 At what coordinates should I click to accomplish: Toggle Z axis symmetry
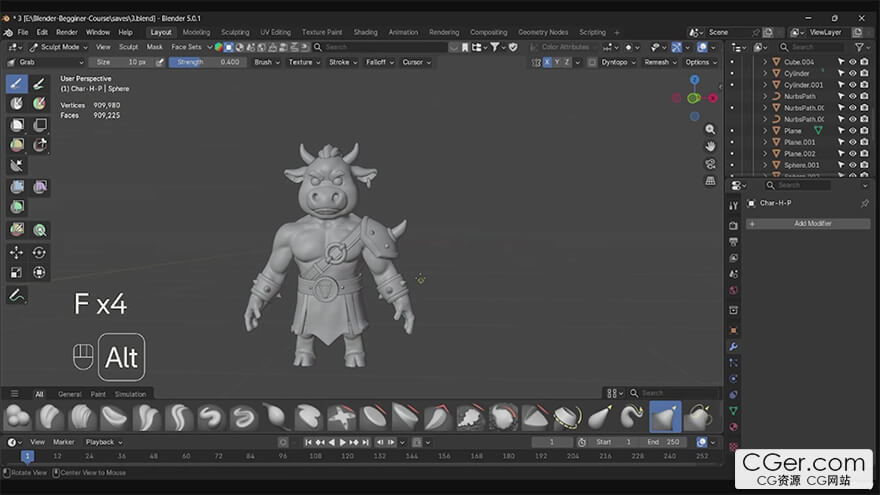pos(567,62)
